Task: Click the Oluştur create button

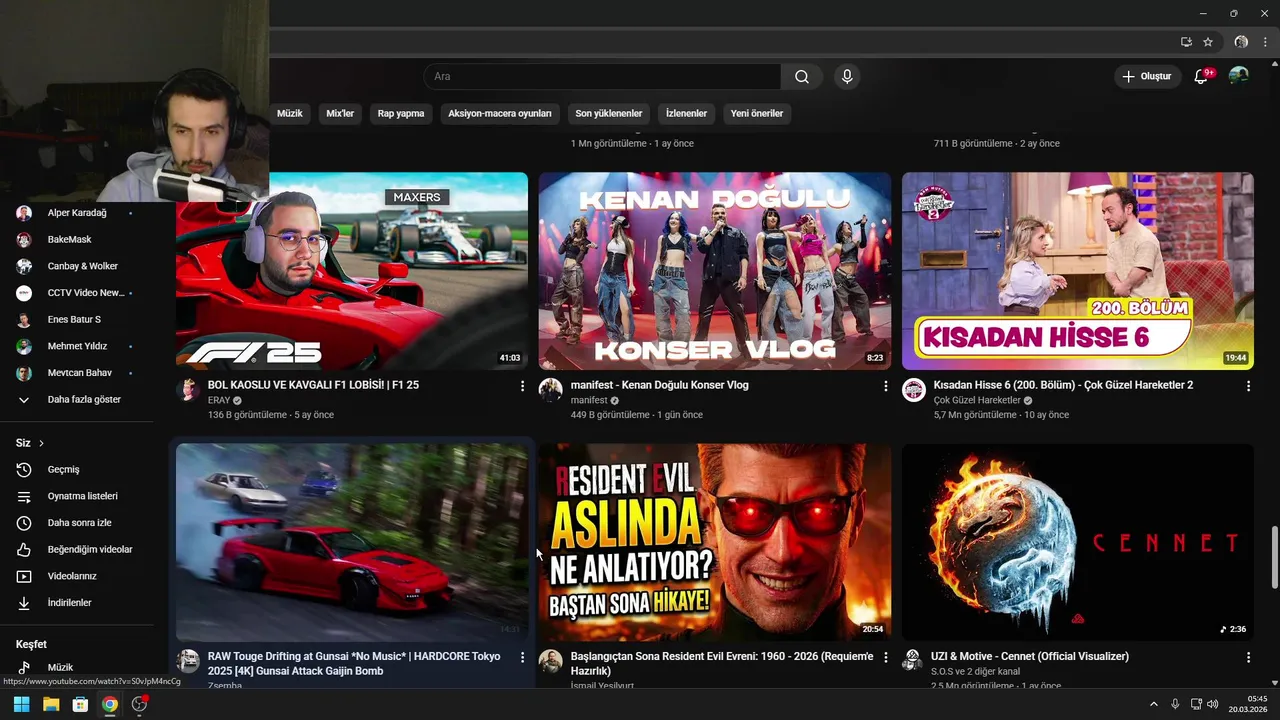Action: point(1146,76)
